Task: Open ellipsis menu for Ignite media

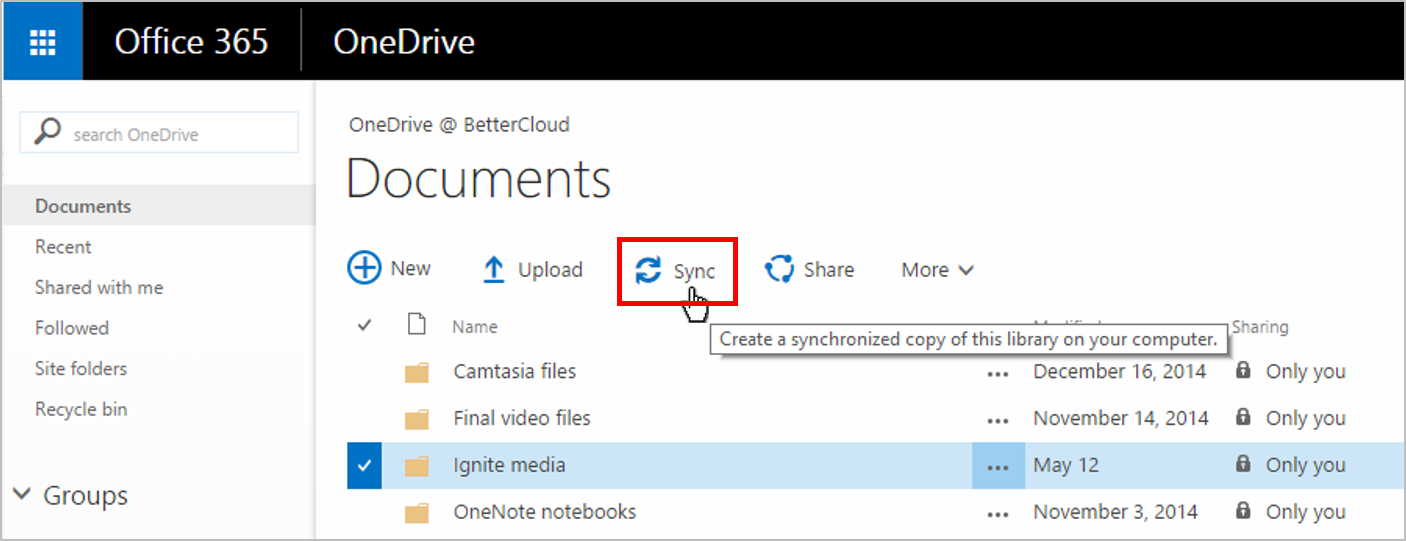Action: (997, 466)
